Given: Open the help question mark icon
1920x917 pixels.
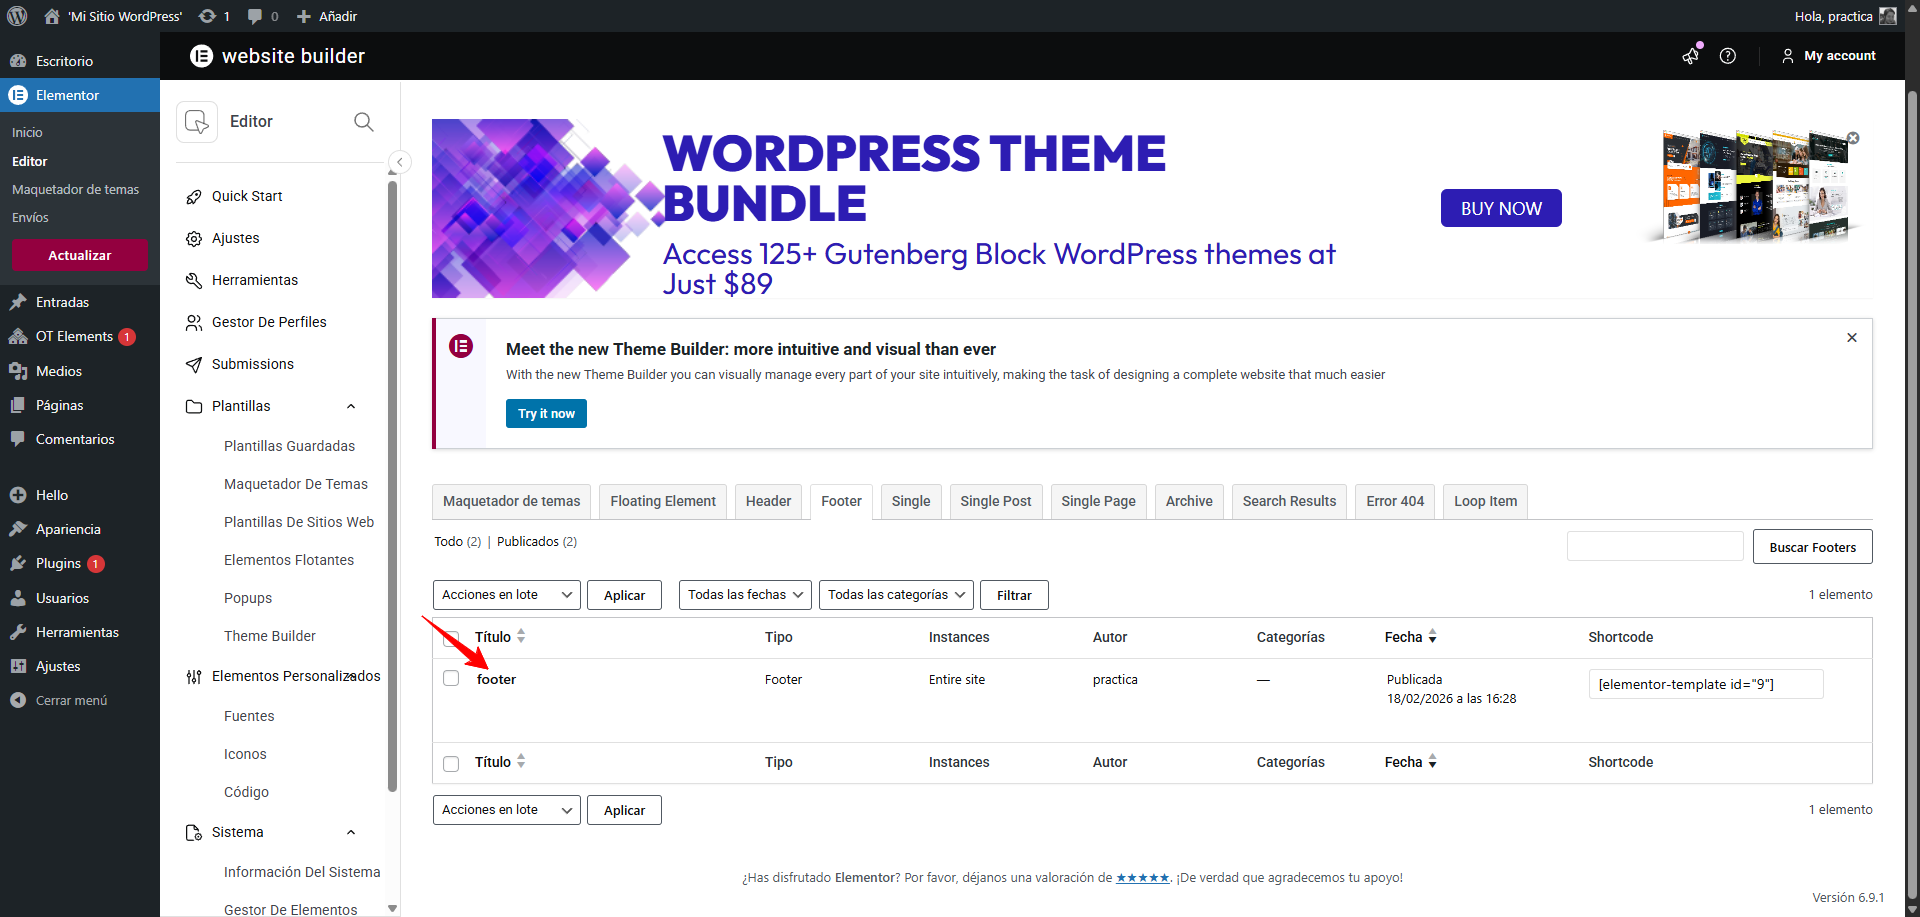Looking at the screenshot, I should pyautogui.click(x=1727, y=56).
